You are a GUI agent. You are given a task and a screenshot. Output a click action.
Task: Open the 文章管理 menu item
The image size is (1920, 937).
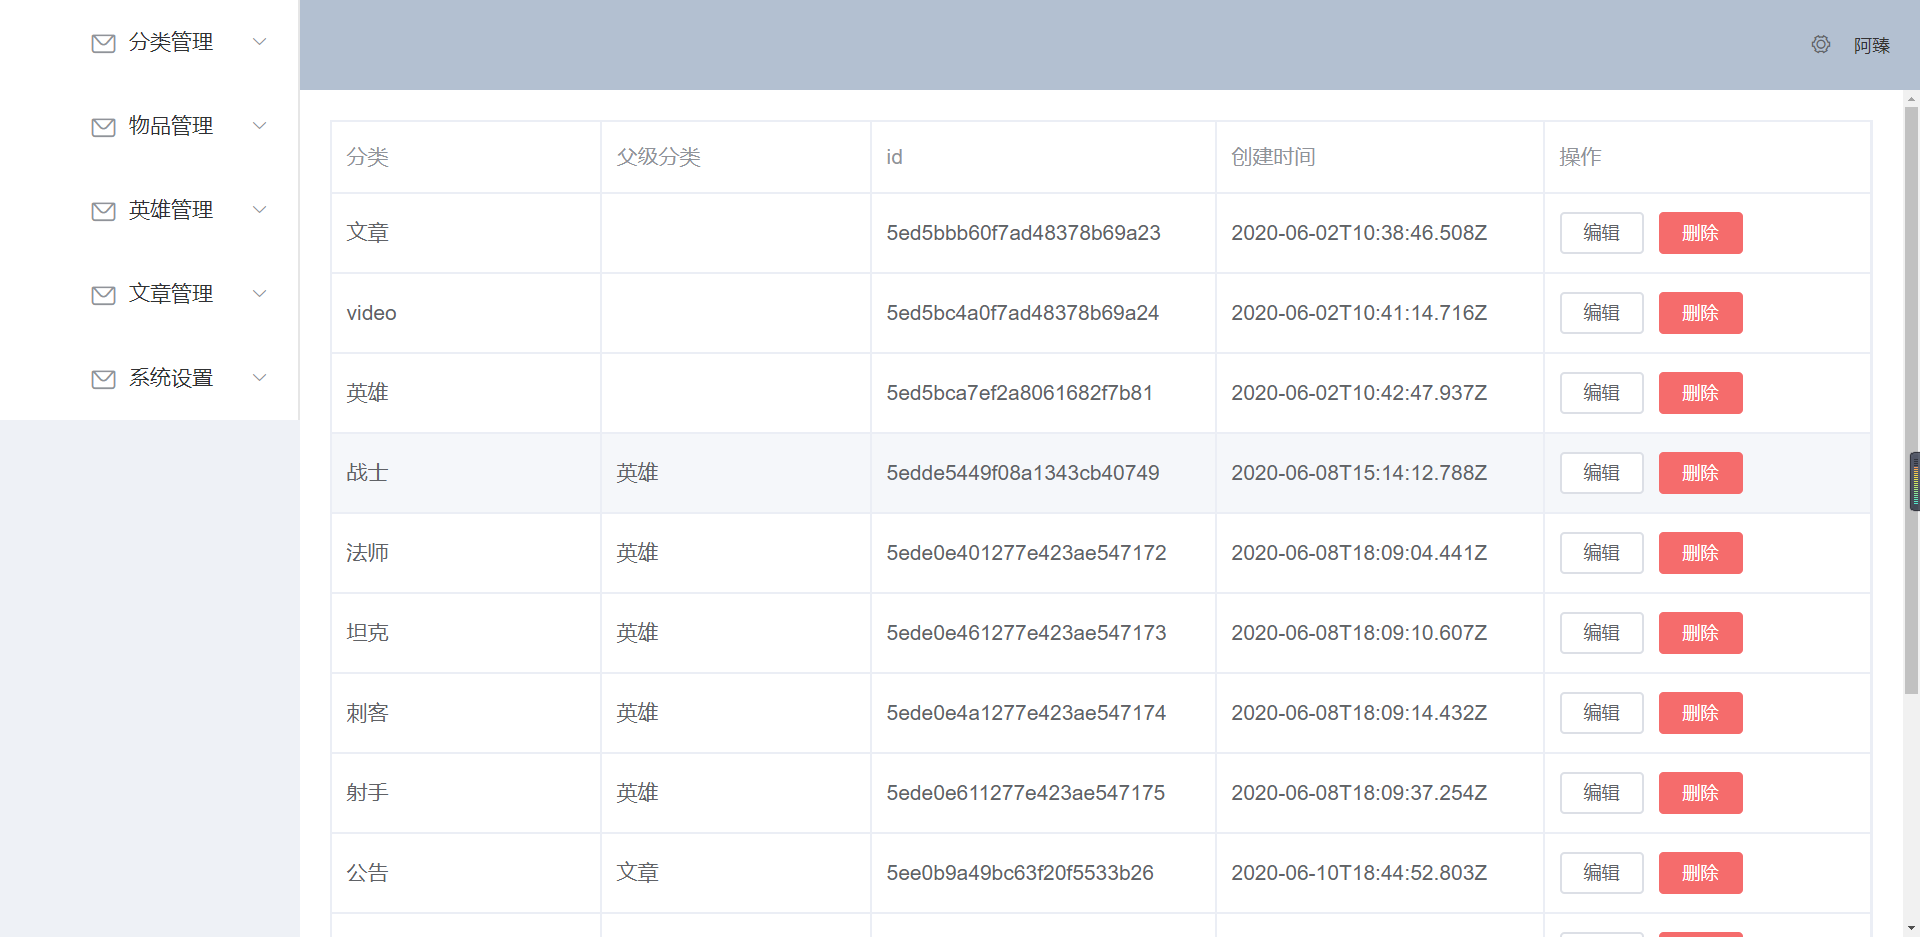[x=149, y=294]
